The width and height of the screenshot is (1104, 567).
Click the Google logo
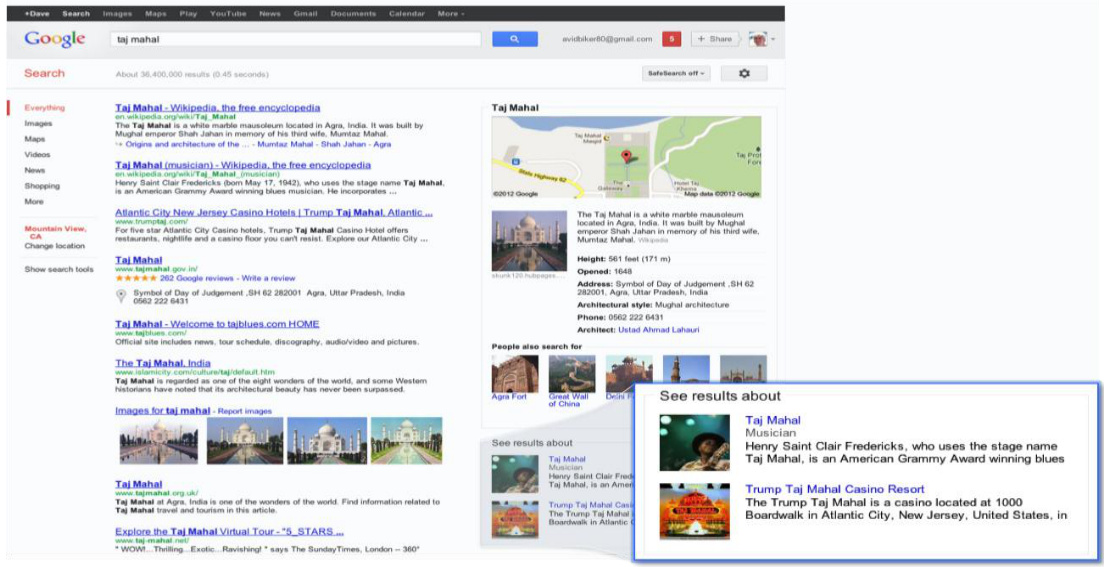pyautogui.click(x=55, y=39)
